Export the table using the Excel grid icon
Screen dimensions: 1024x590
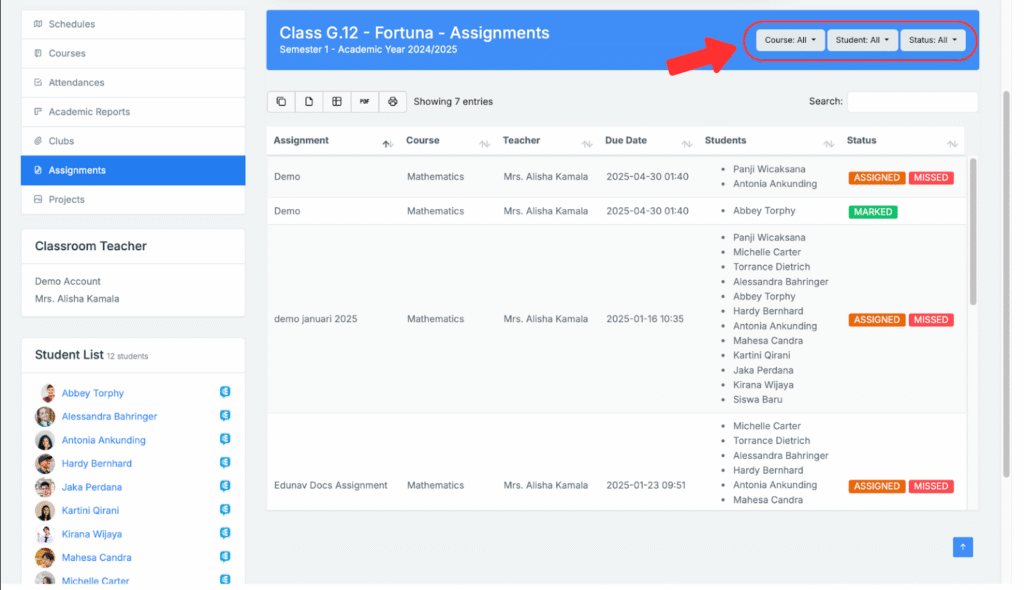point(337,101)
